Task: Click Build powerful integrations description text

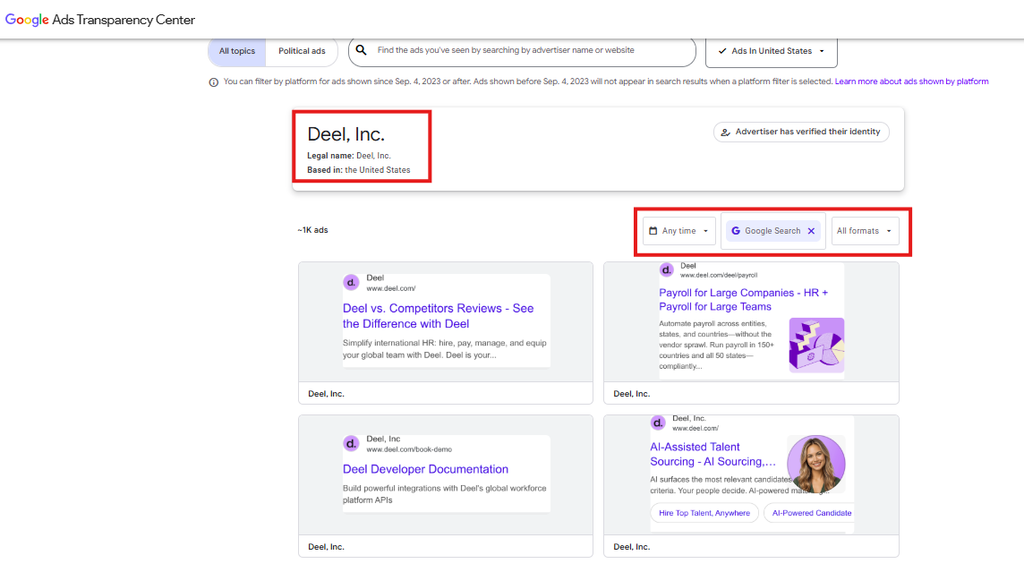Action: 445,494
